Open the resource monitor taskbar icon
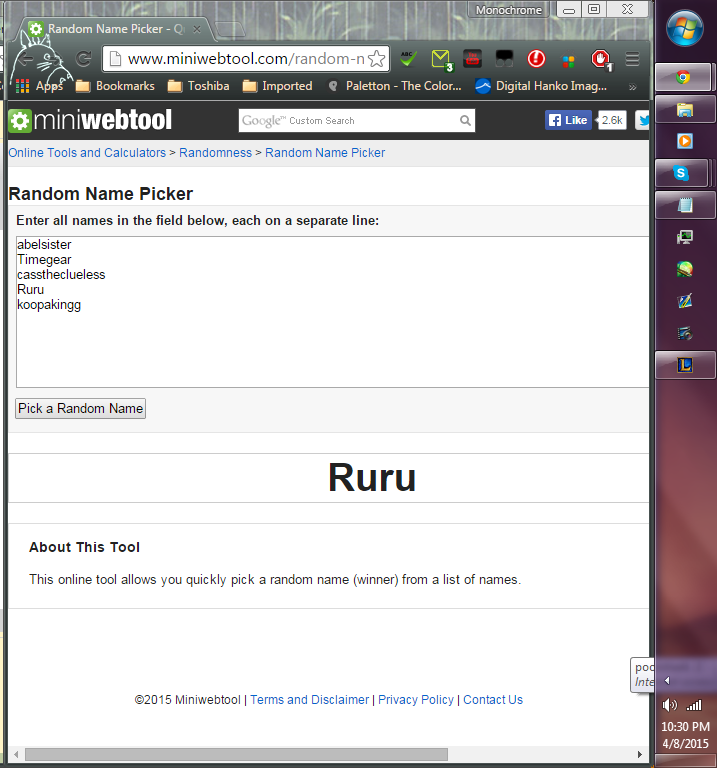The image size is (717, 768). [685, 237]
